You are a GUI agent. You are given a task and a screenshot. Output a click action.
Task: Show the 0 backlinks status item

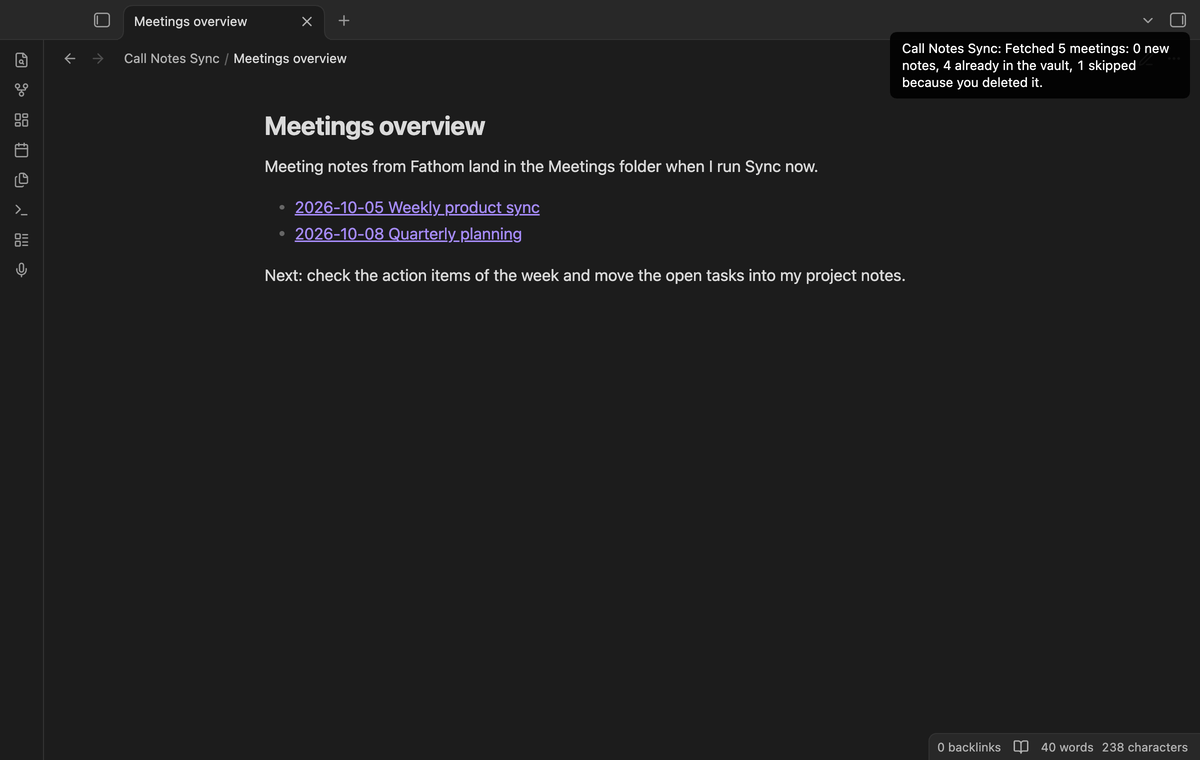pos(969,747)
